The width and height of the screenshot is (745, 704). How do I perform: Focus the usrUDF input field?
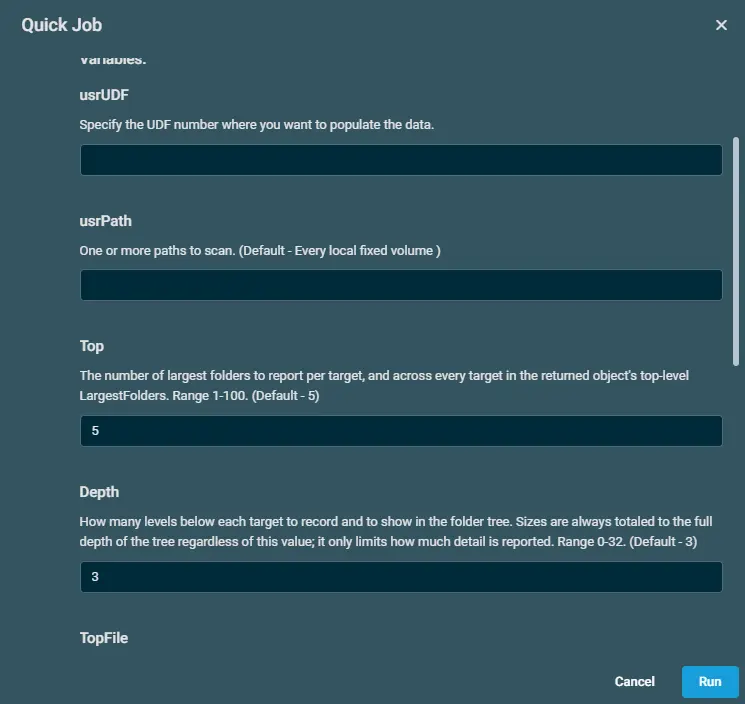pos(401,160)
